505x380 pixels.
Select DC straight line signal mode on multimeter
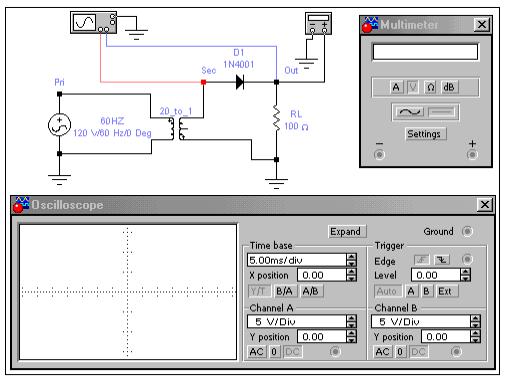[x=442, y=112]
